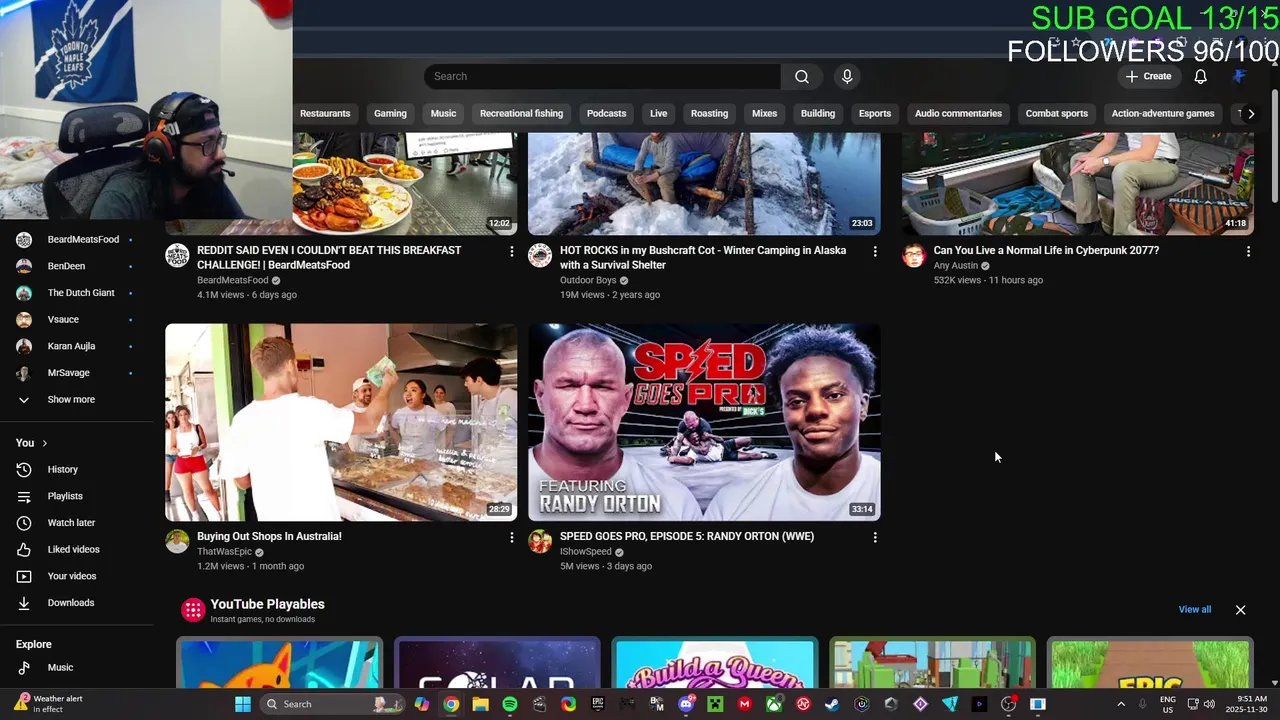The image size is (1280, 720).
Task: Open Spotify from the taskbar
Action: 510,704
